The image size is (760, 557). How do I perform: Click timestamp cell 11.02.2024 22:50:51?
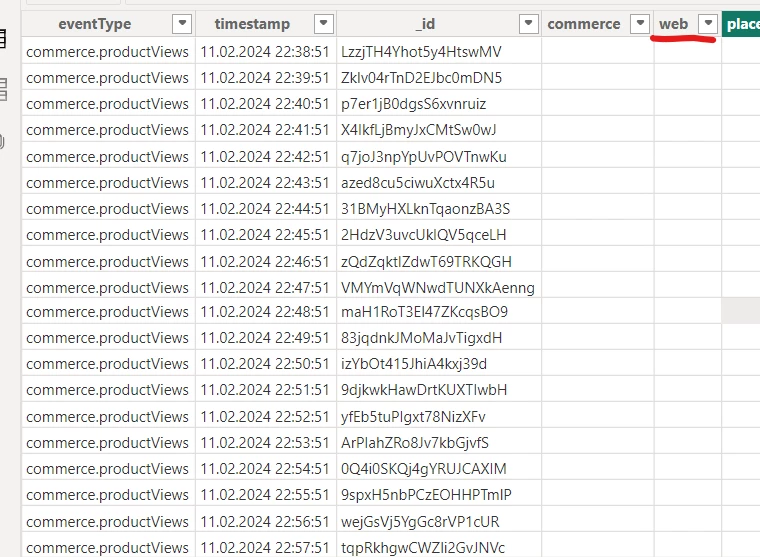266,364
